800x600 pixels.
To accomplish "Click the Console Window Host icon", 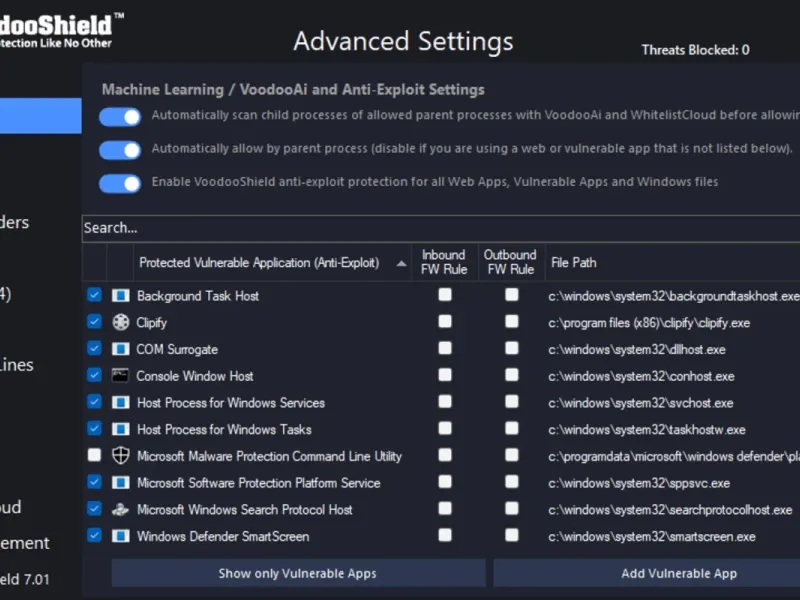I will 121,376.
